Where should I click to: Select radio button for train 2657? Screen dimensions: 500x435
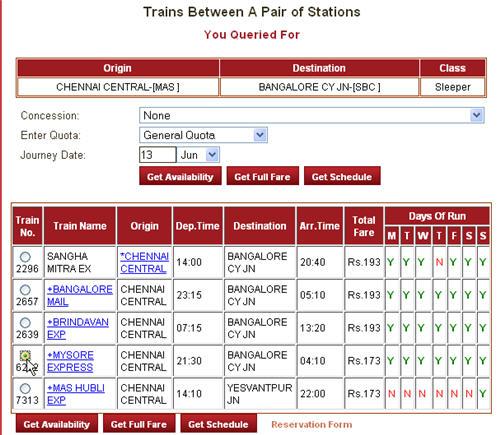point(25,290)
